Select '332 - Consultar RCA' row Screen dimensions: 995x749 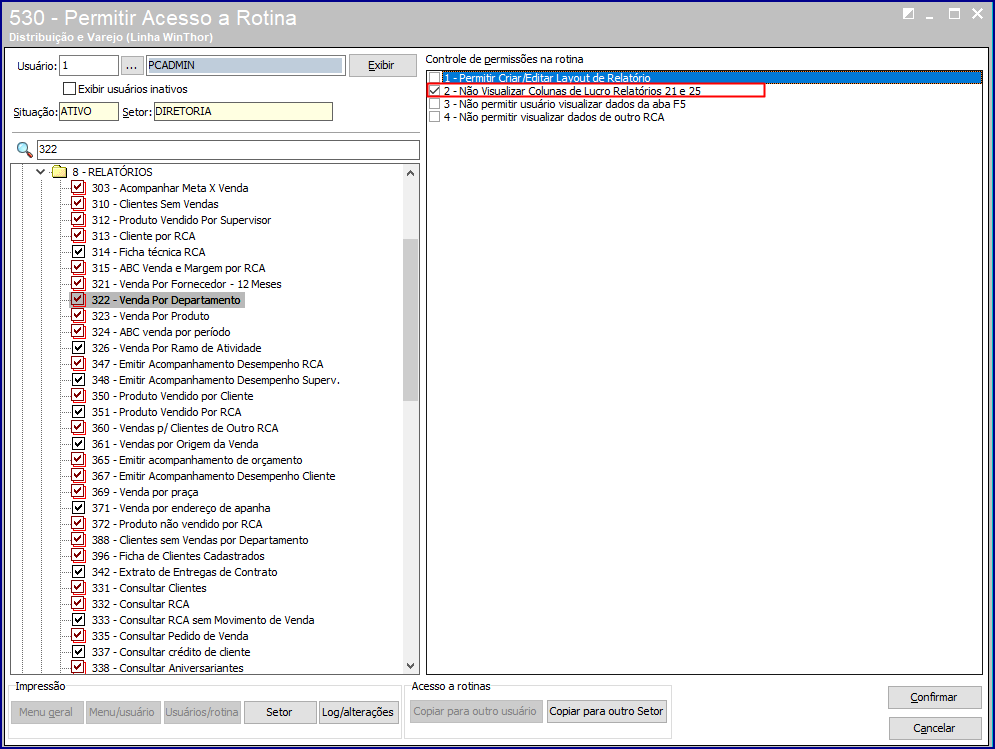(x=141, y=604)
